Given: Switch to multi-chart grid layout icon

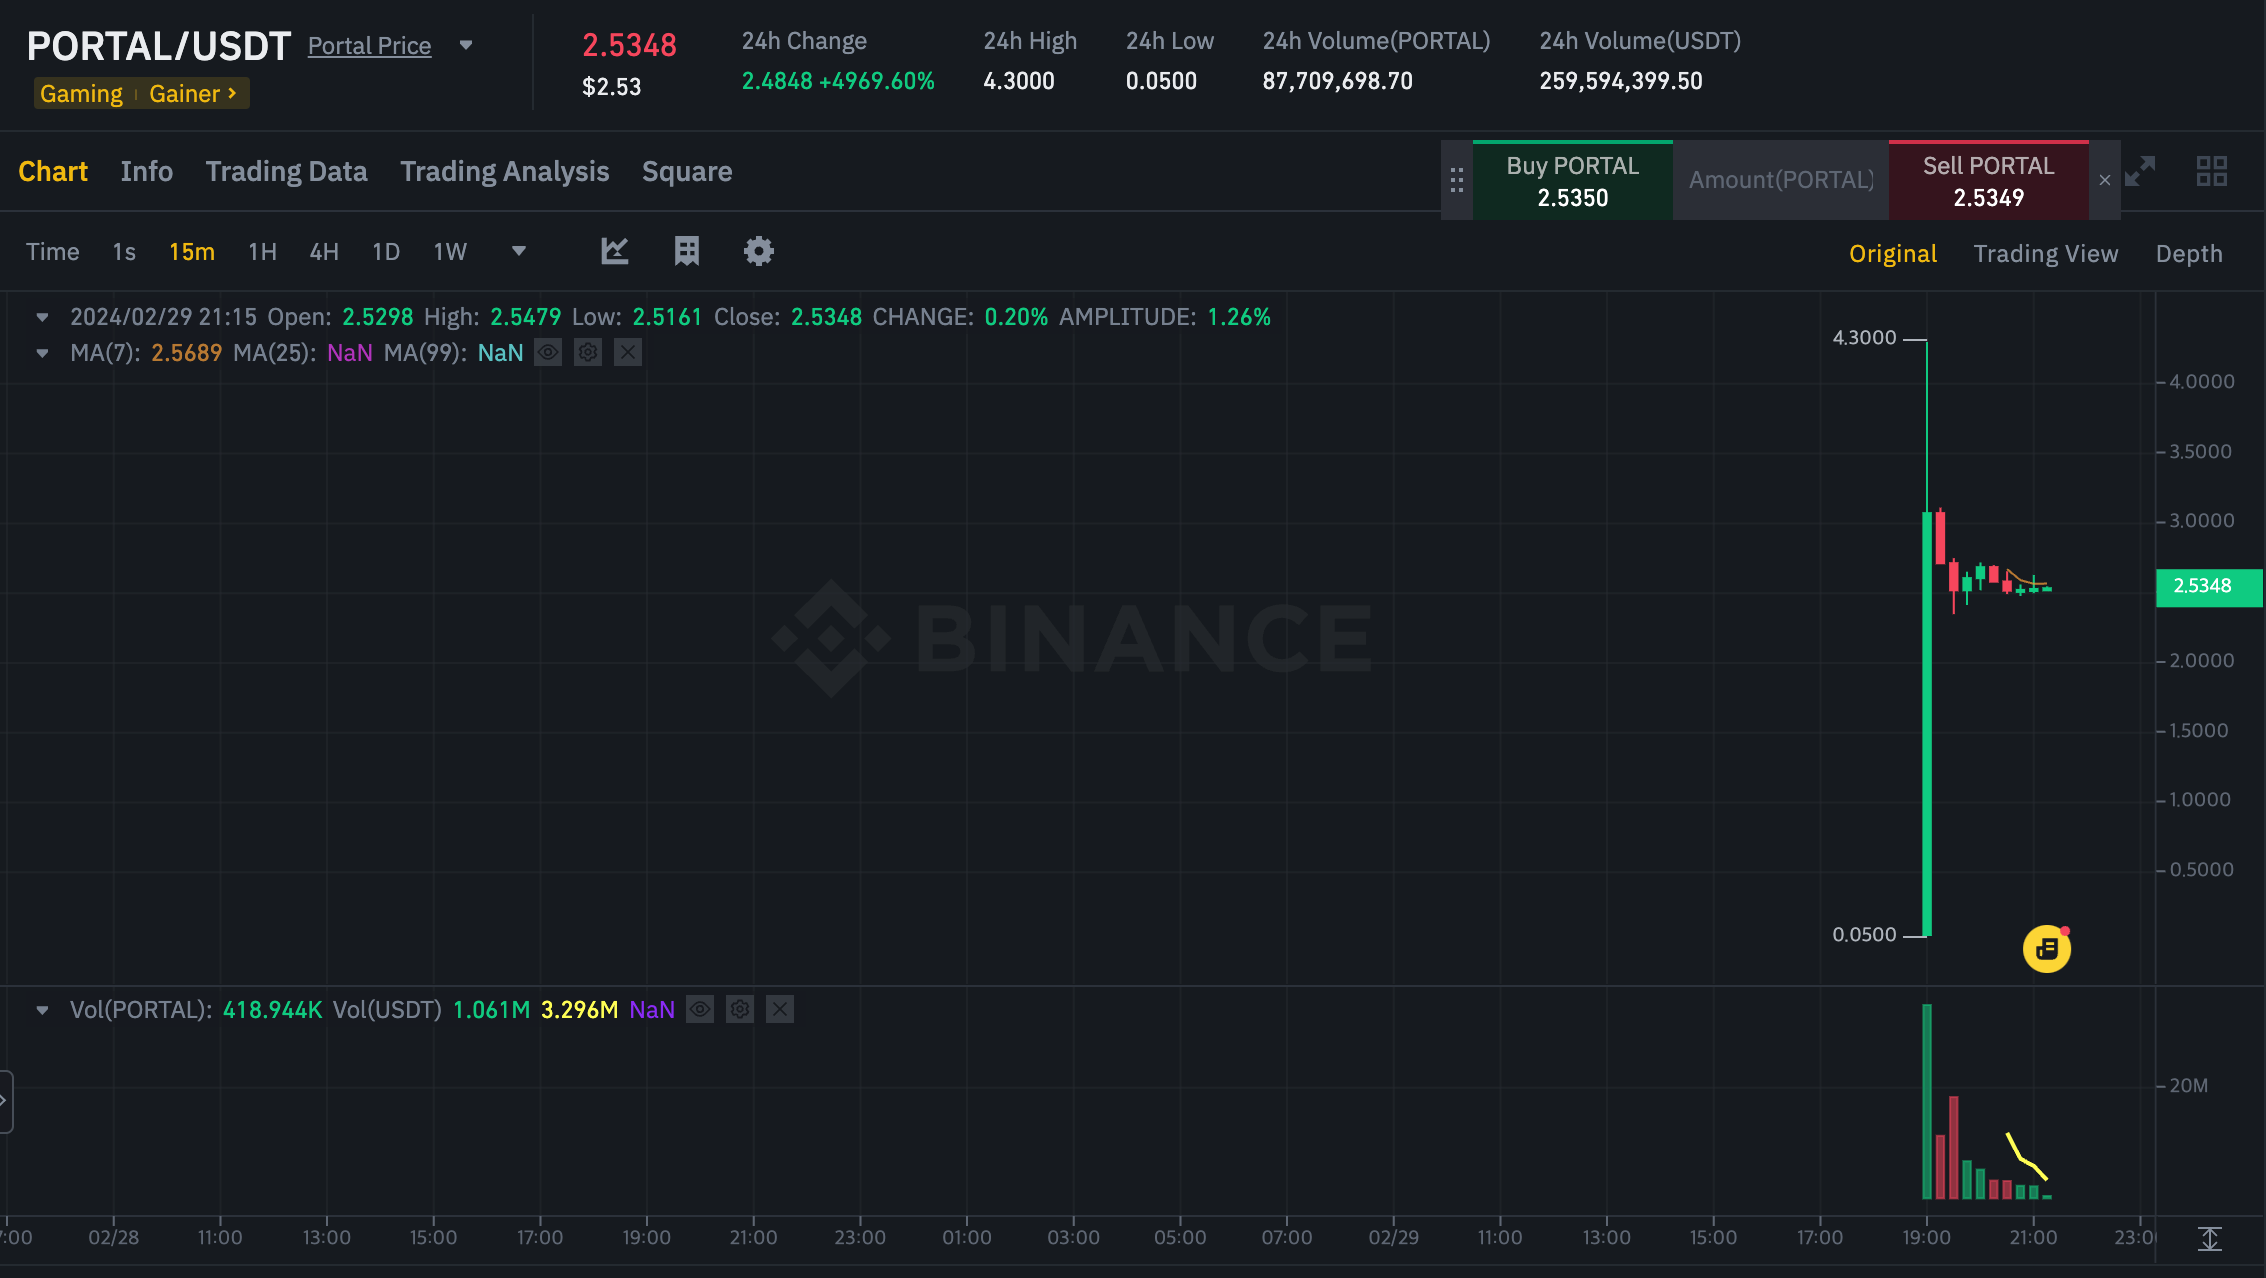Looking at the screenshot, I should click(2211, 172).
